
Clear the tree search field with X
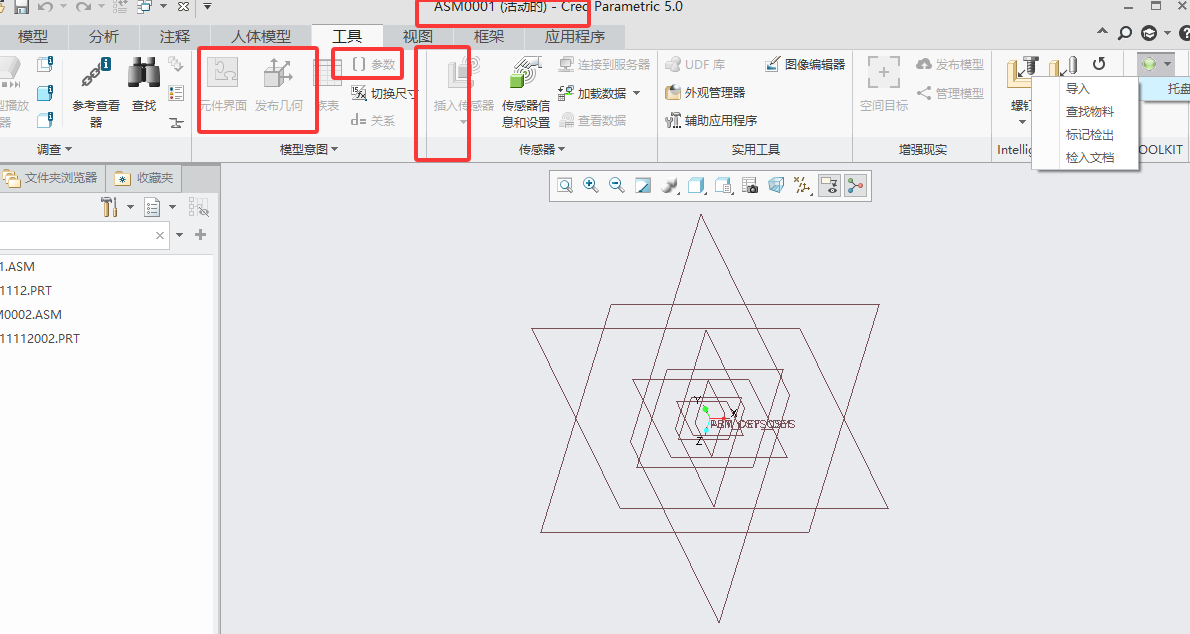coord(159,235)
